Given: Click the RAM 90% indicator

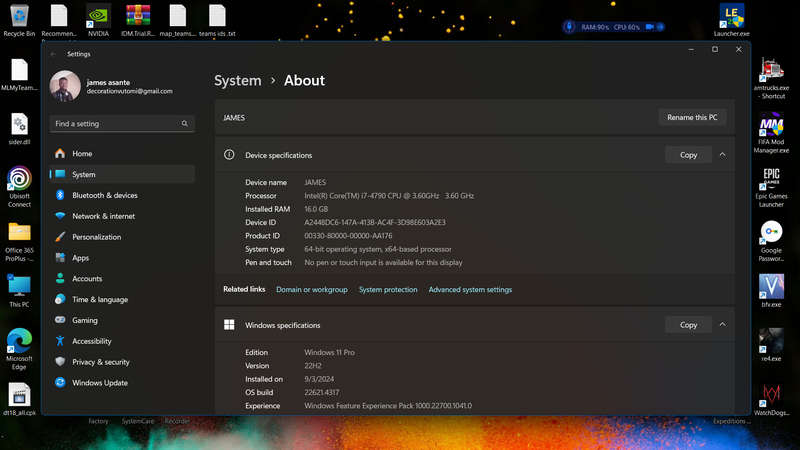Looking at the screenshot, I should pyautogui.click(x=595, y=27).
